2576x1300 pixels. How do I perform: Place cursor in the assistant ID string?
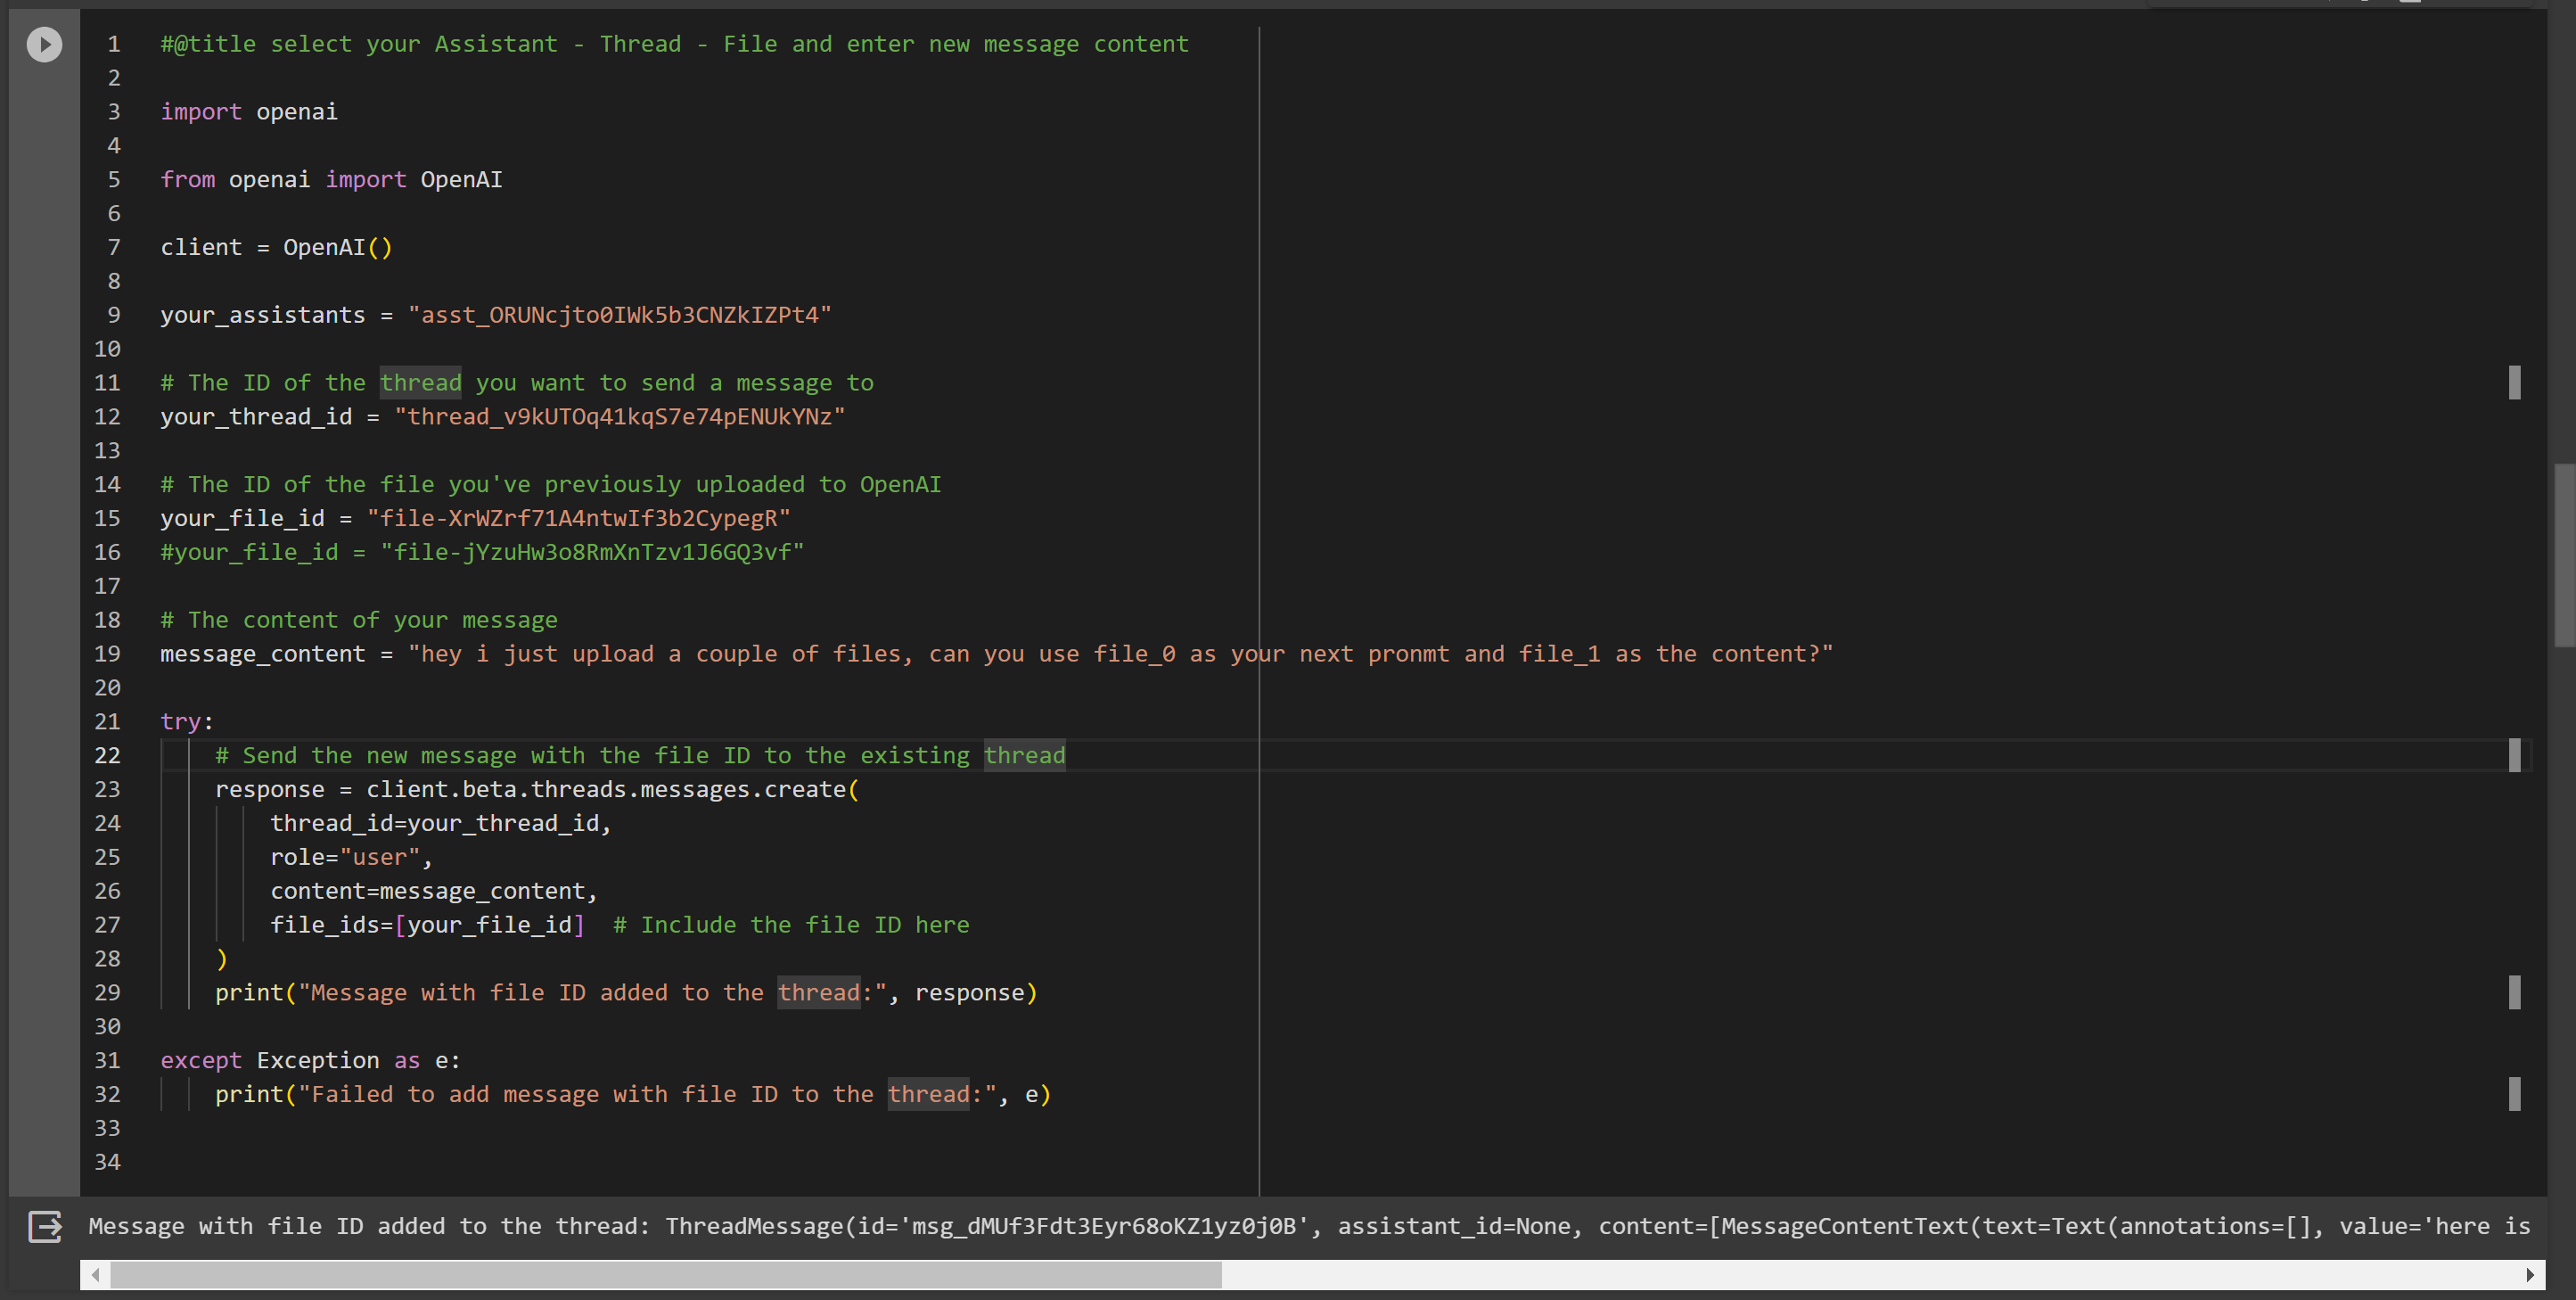[620, 315]
